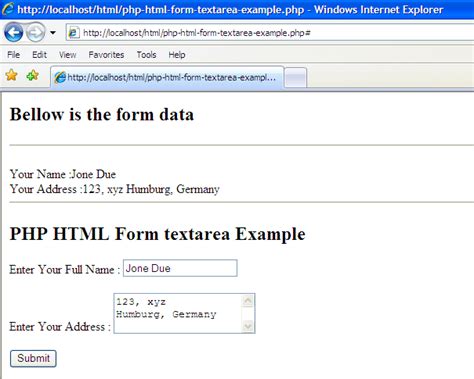Viewport: 474px width, 379px height.
Task: Click 'PHP HTML Form textarea Example' heading
Action: point(157,234)
